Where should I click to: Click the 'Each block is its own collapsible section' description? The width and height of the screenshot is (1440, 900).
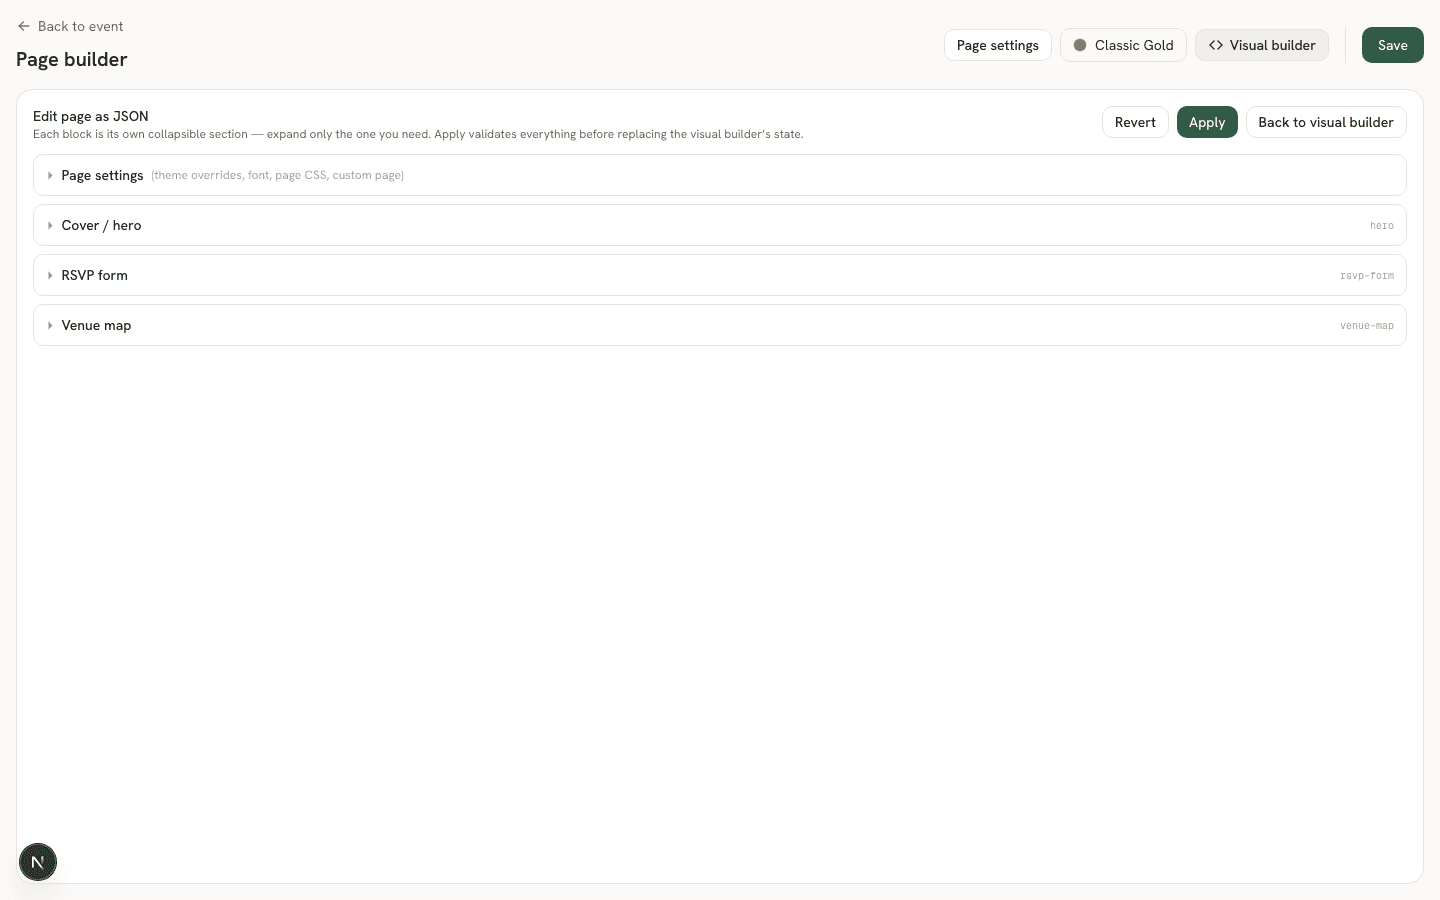pyautogui.click(x=418, y=134)
